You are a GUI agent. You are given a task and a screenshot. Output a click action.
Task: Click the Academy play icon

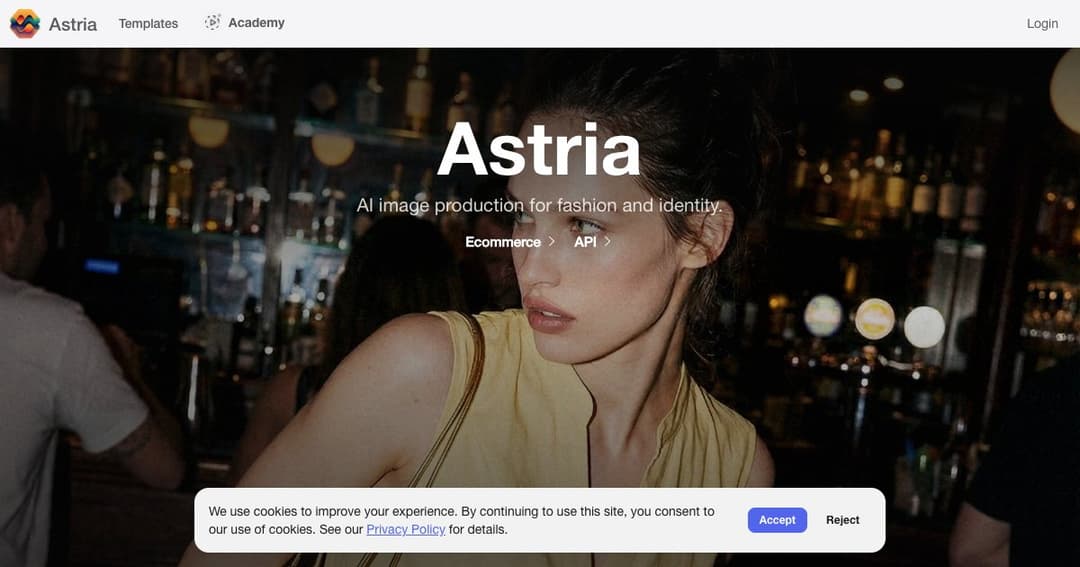pyautogui.click(x=213, y=22)
